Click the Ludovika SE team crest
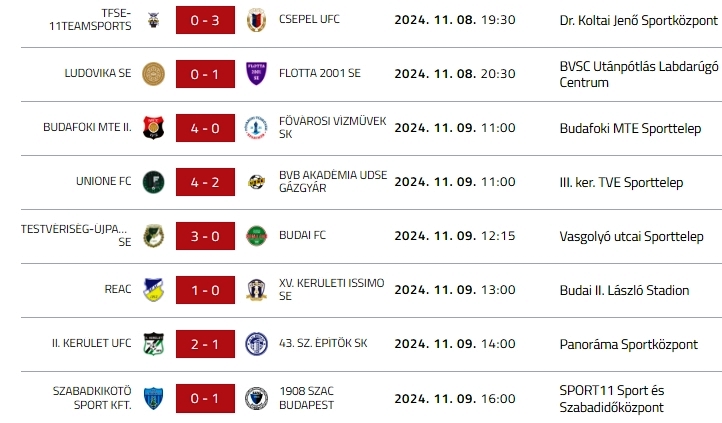The height and width of the screenshot is (423, 722). click(x=154, y=73)
